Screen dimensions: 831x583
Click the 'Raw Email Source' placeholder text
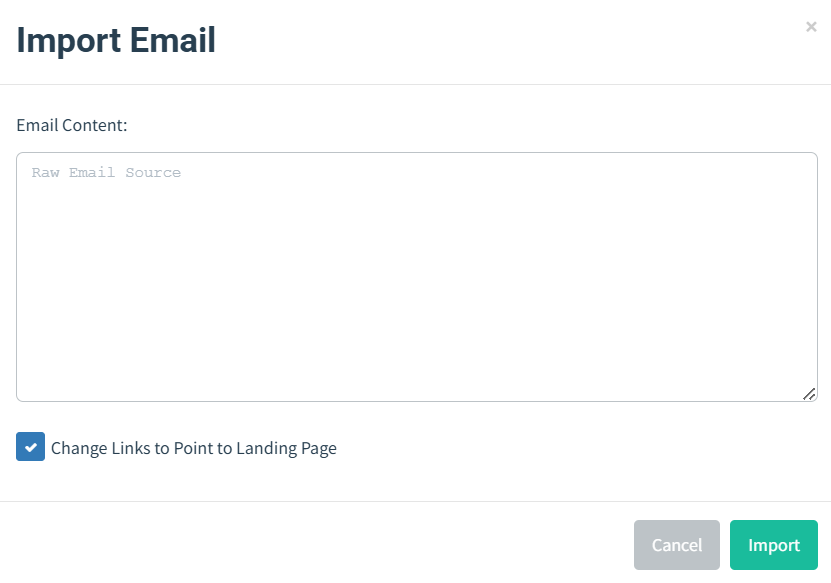point(106,172)
